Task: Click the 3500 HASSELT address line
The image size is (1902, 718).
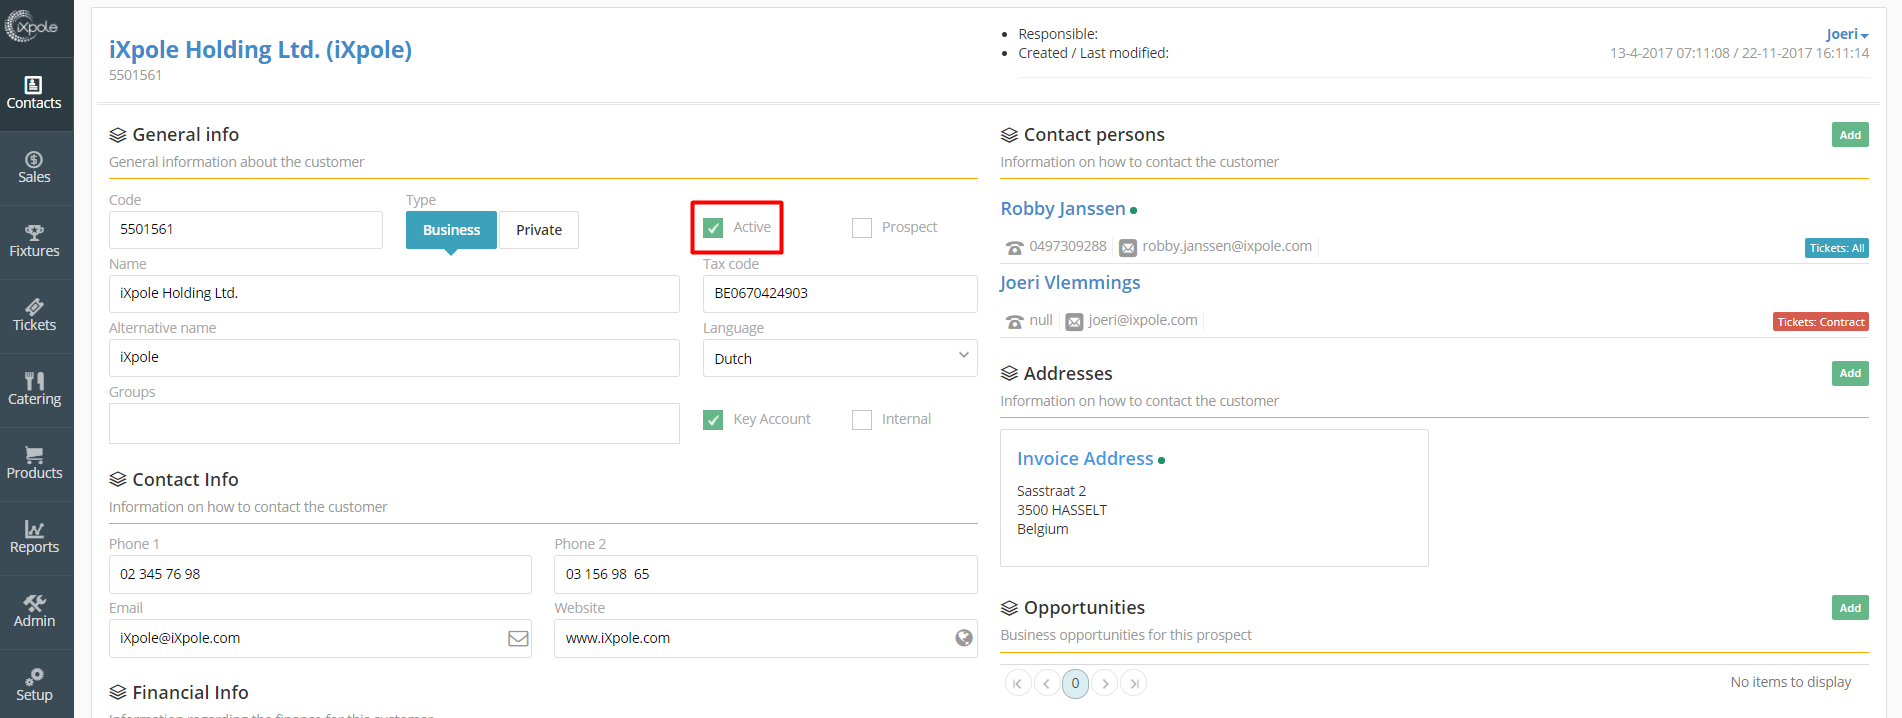Action: tap(1062, 510)
